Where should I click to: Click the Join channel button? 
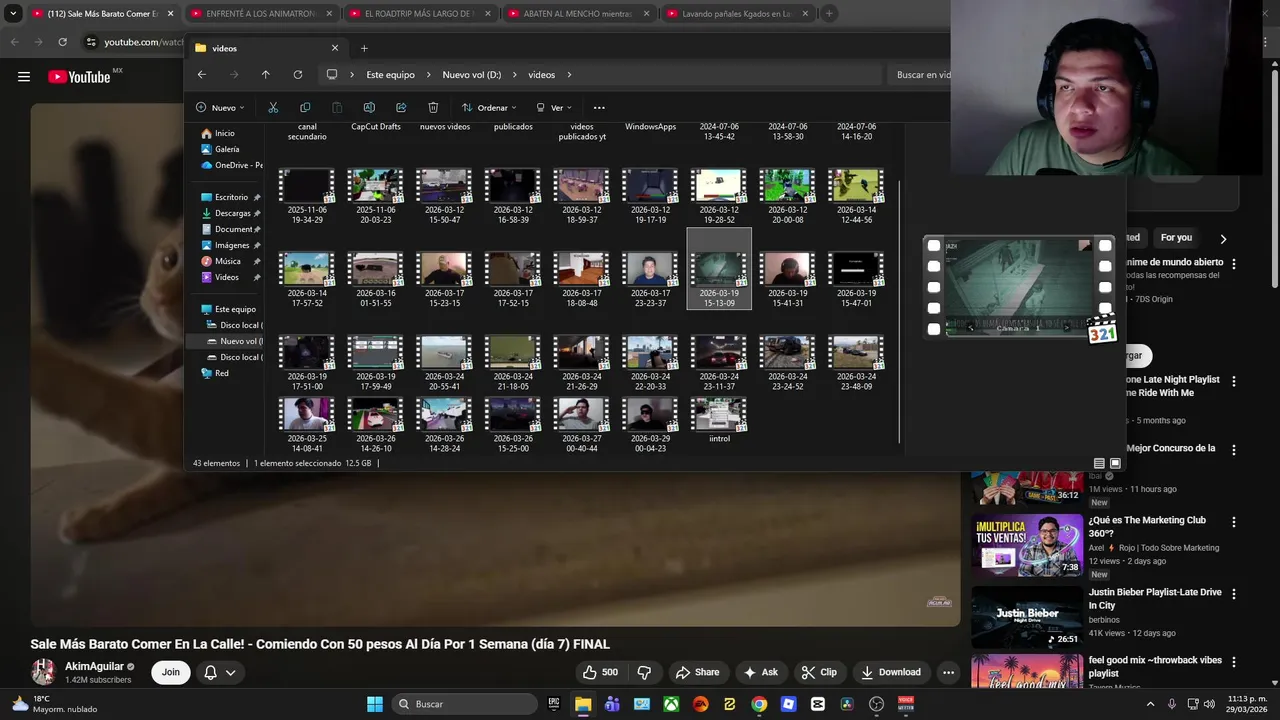click(171, 672)
